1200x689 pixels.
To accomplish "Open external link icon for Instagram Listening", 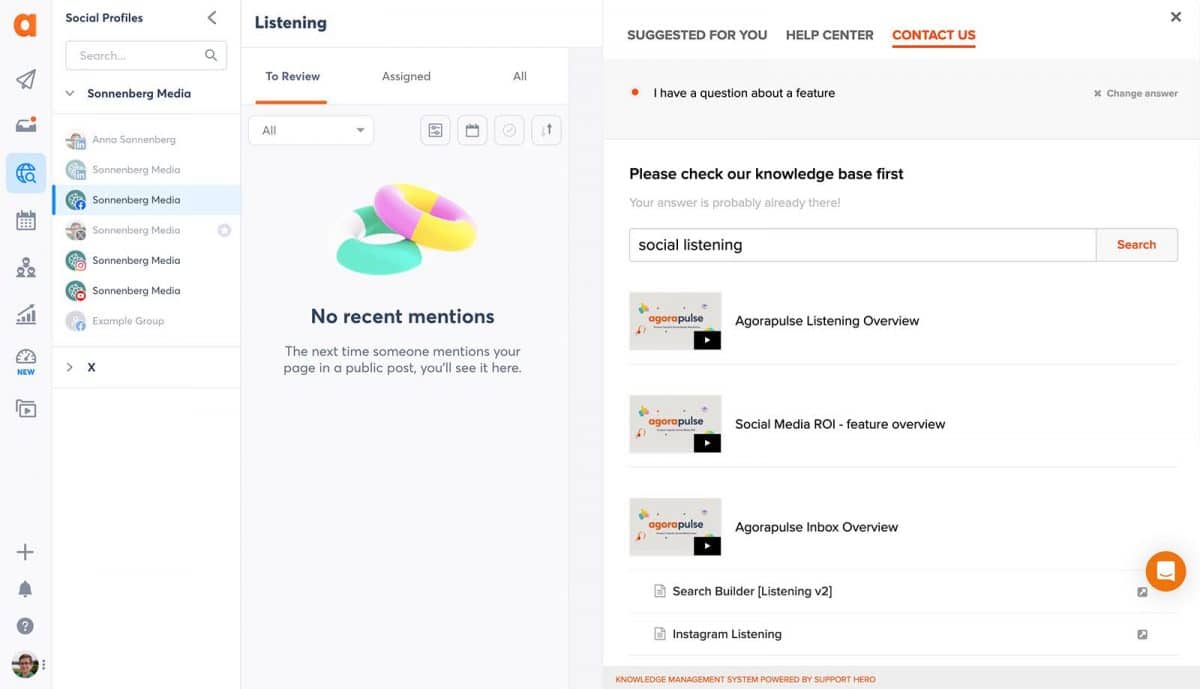I will tap(1142, 634).
